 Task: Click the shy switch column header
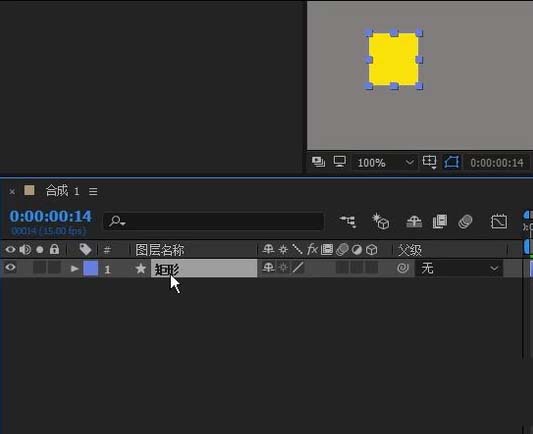(x=269, y=249)
